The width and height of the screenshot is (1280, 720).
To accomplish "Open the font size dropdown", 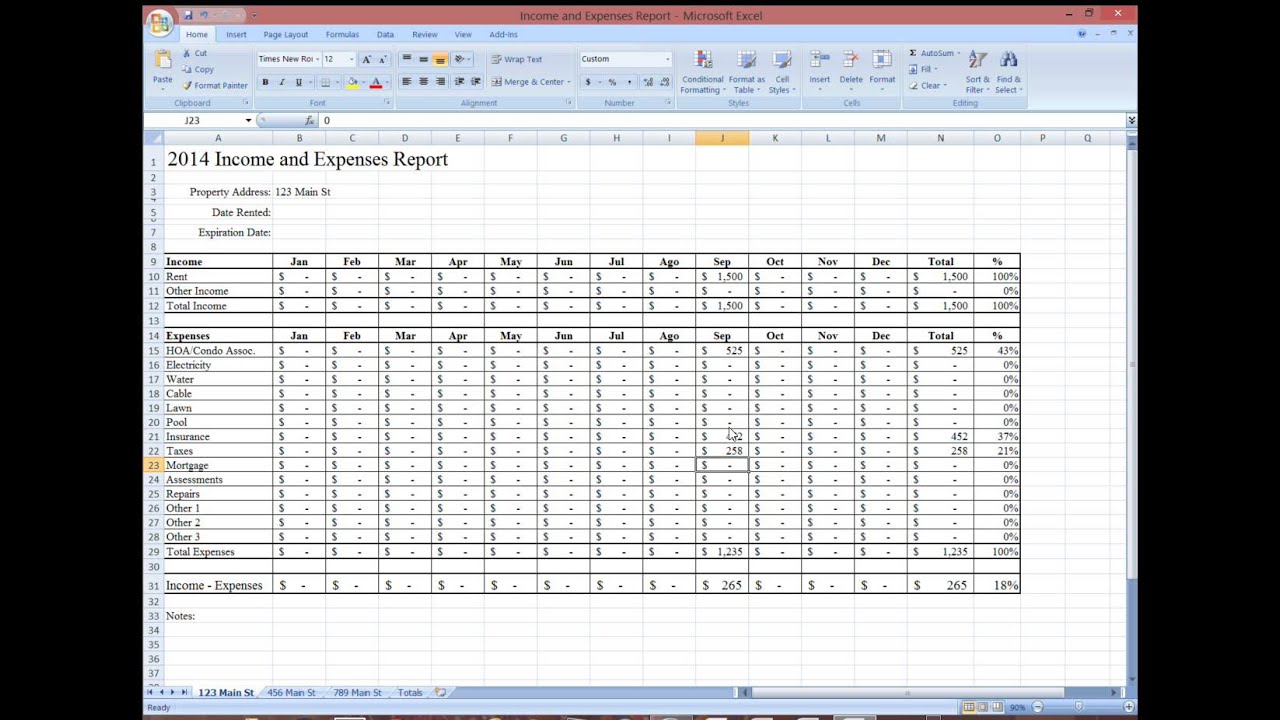I will tap(351, 59).
